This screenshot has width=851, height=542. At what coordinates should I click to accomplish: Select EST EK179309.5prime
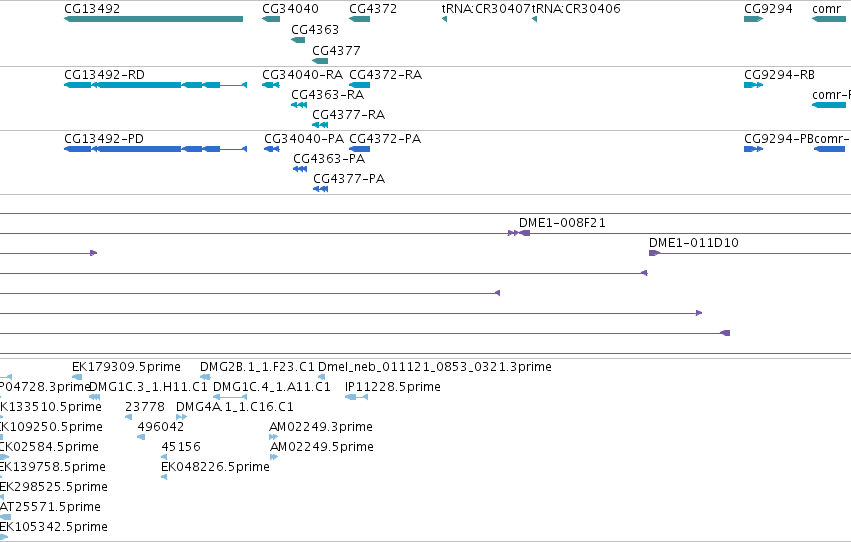(x=77, y=377)
